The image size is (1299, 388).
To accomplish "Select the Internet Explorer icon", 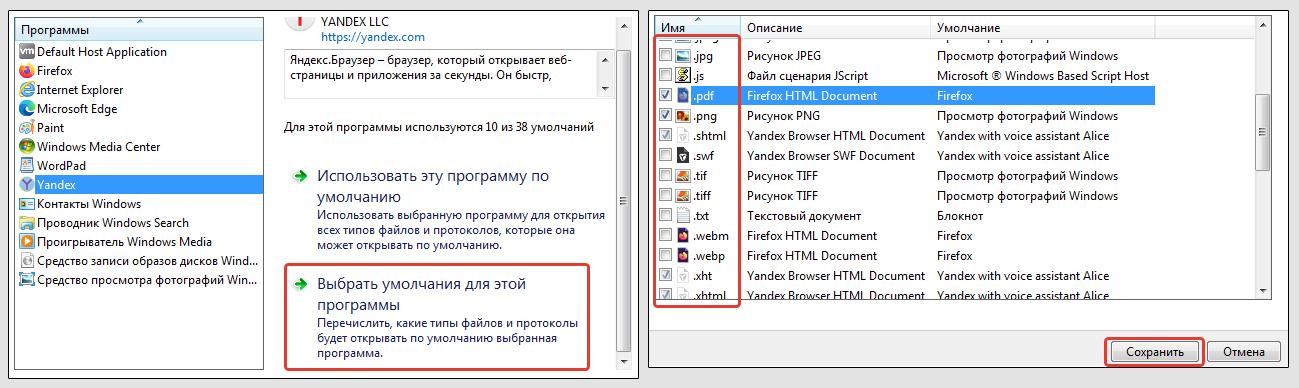I will point(27,90).
